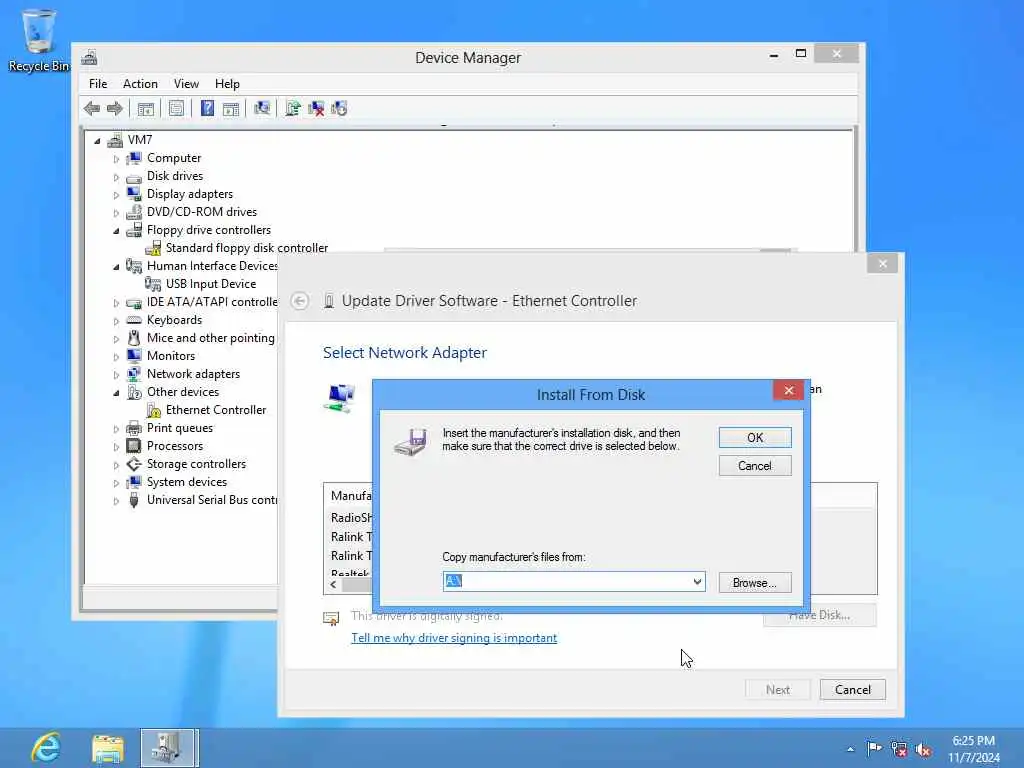Select the Storage controllers category
The height and width of the screenshot is (768, 1024).
click(x=196, y=464)
